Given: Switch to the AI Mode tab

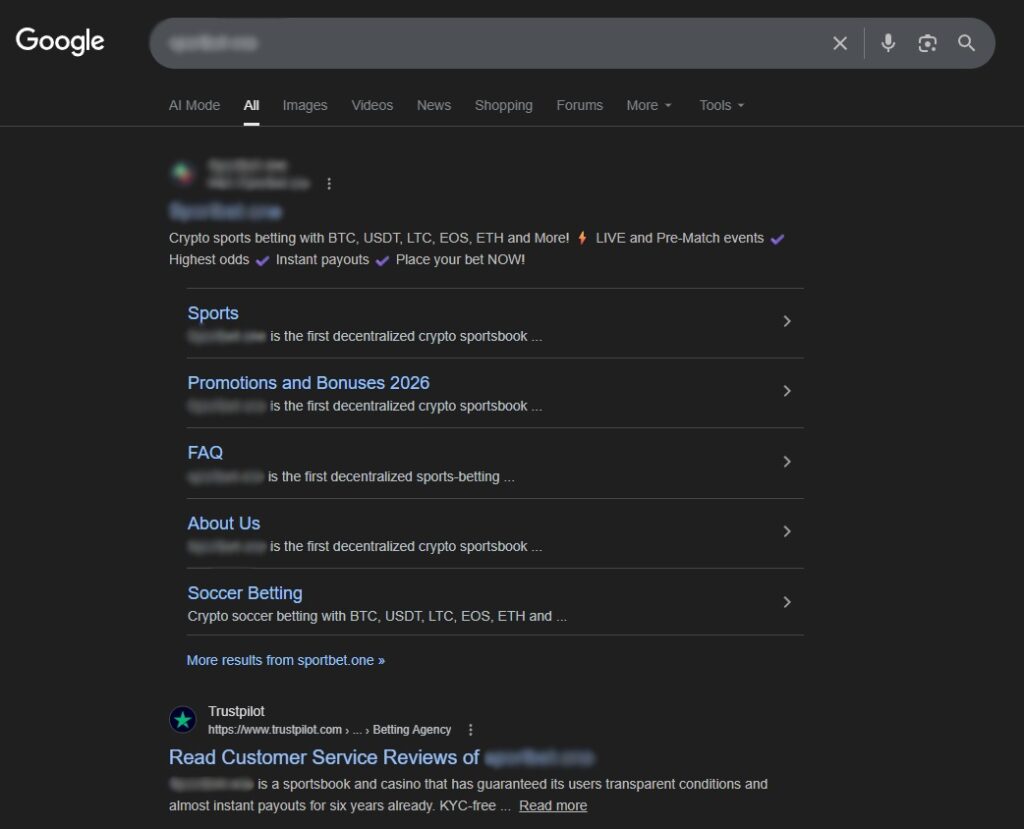Looking at the screenshot, I should click(x=194, y=105).
